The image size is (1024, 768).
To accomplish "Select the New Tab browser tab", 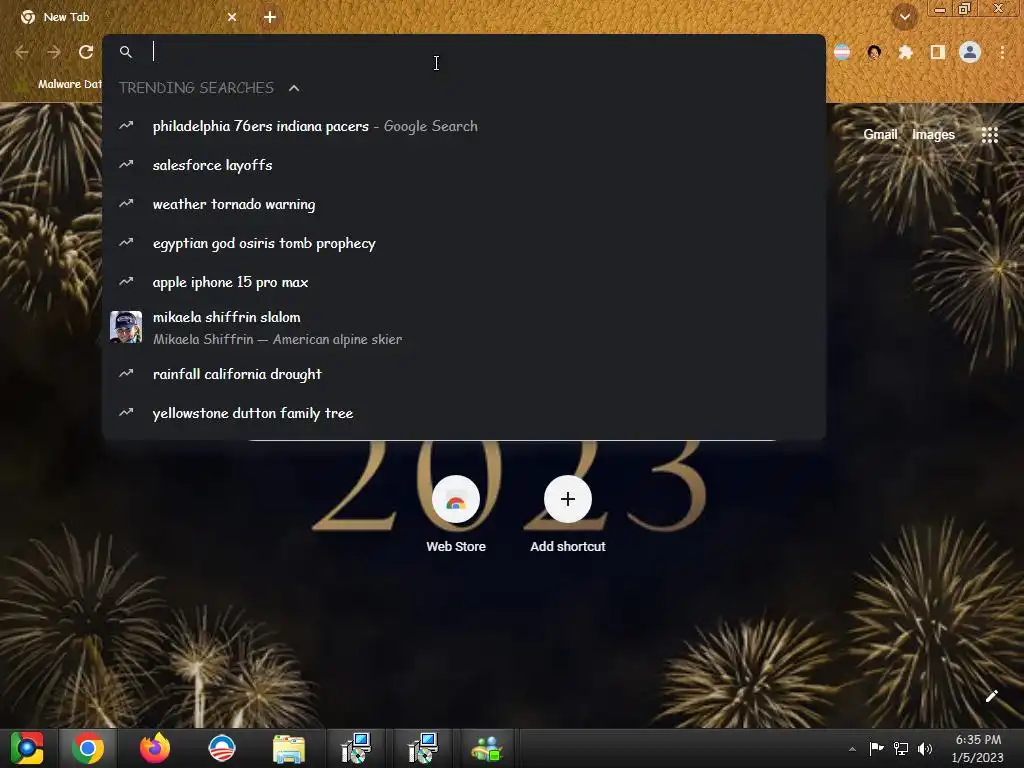I will pyautogui.click(x=127, y=17).
